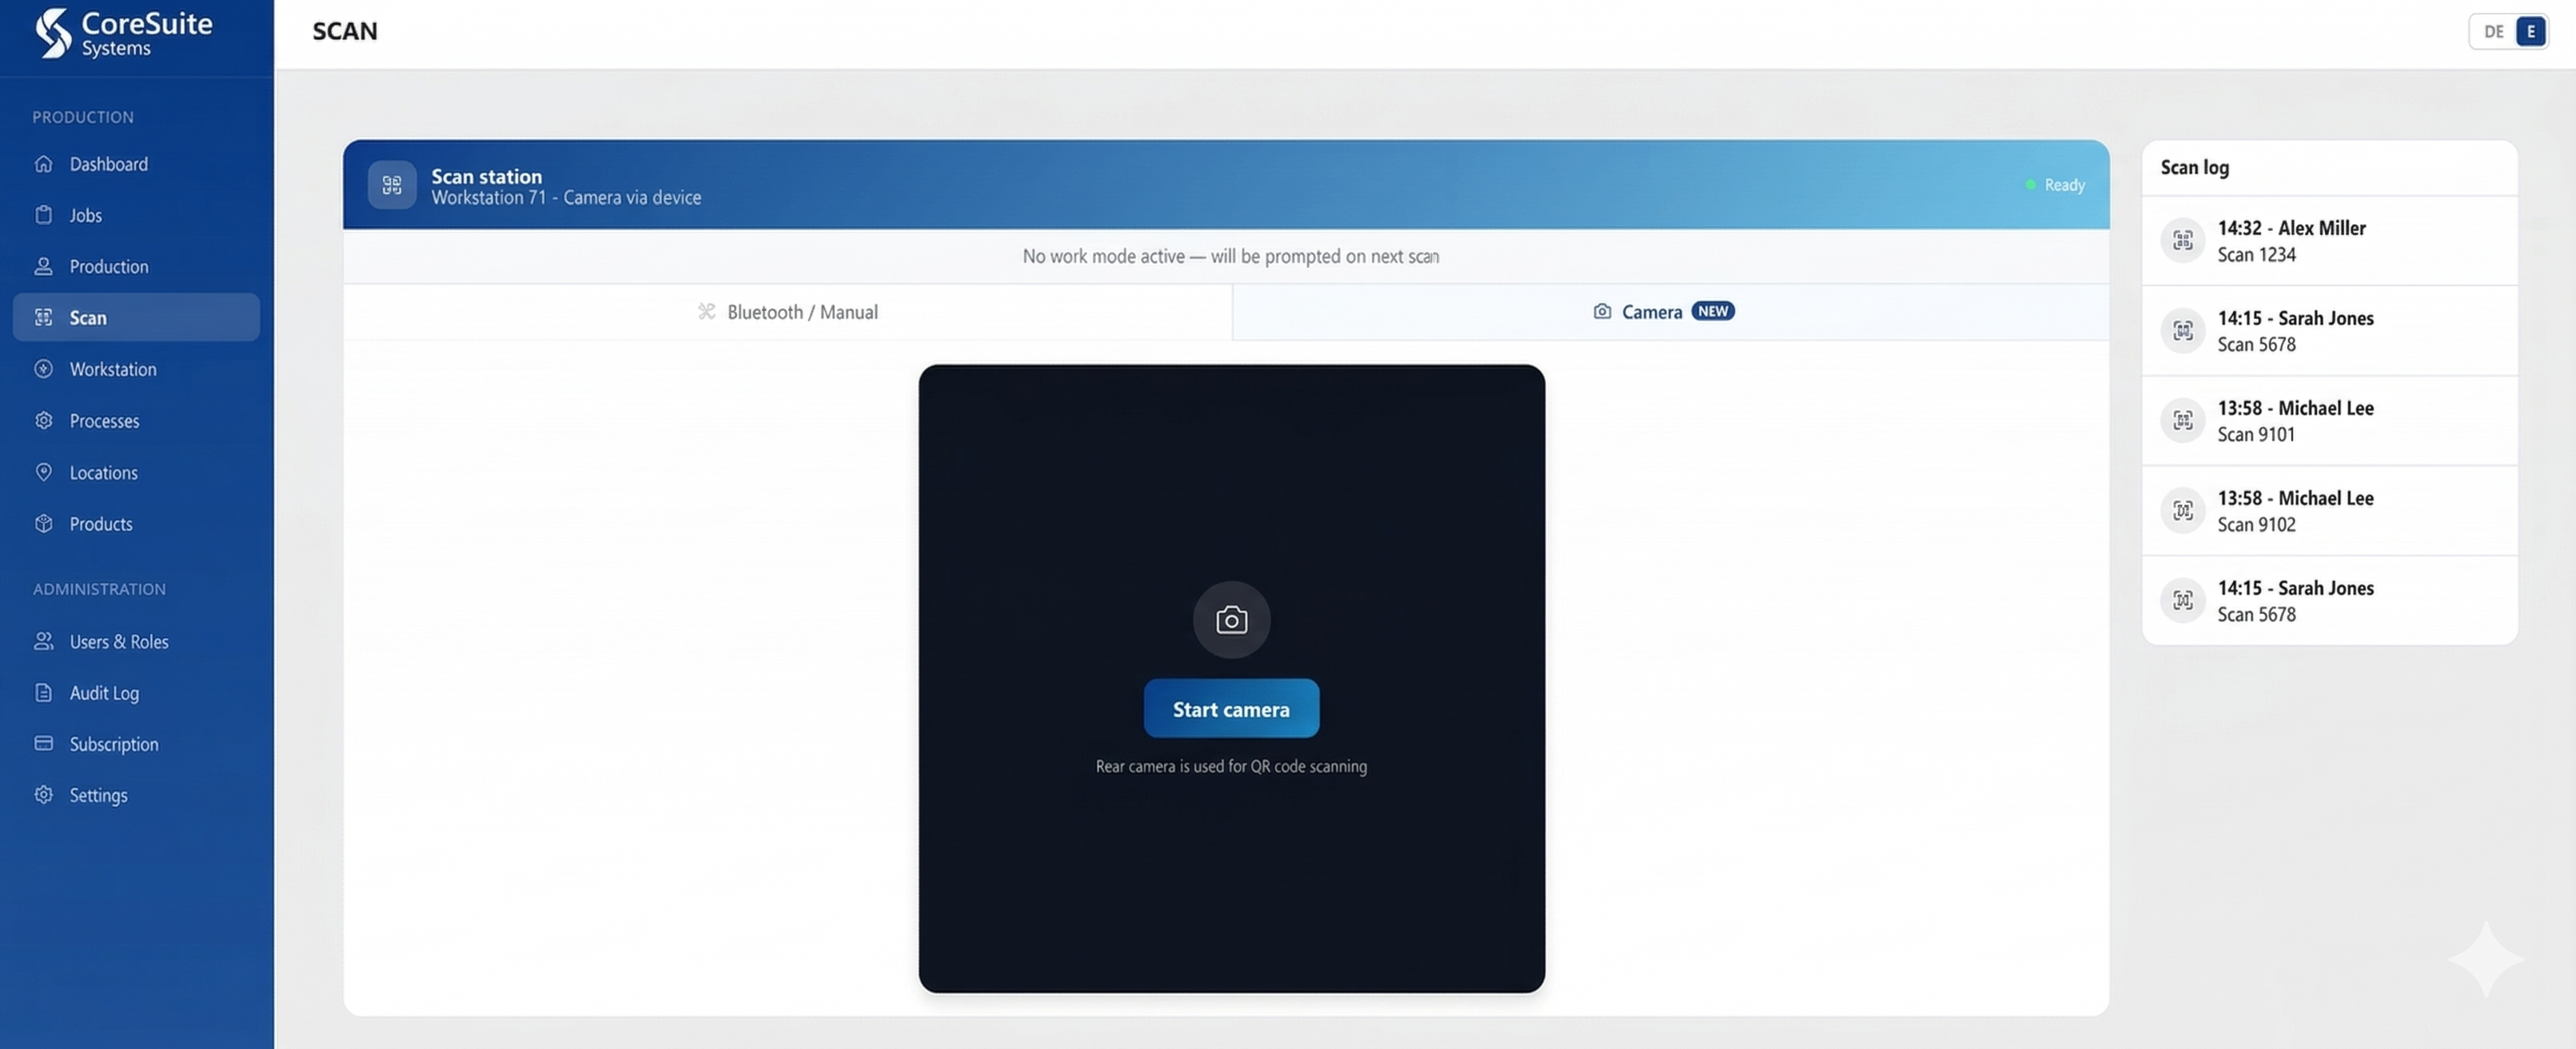Click the Scan station QR icon
The width and height of the screenshot is (2576, 1049).
[392, 185]
